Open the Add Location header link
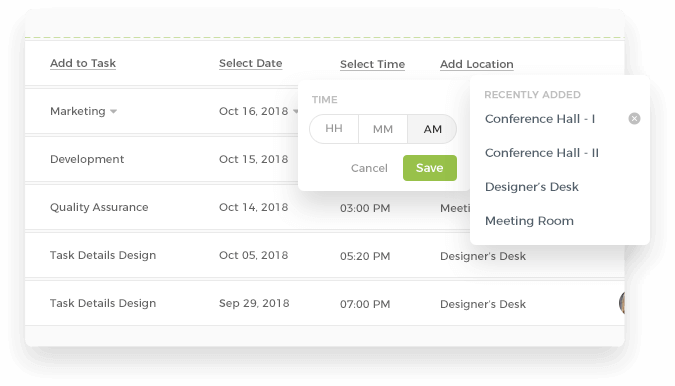 pos(477,64)
